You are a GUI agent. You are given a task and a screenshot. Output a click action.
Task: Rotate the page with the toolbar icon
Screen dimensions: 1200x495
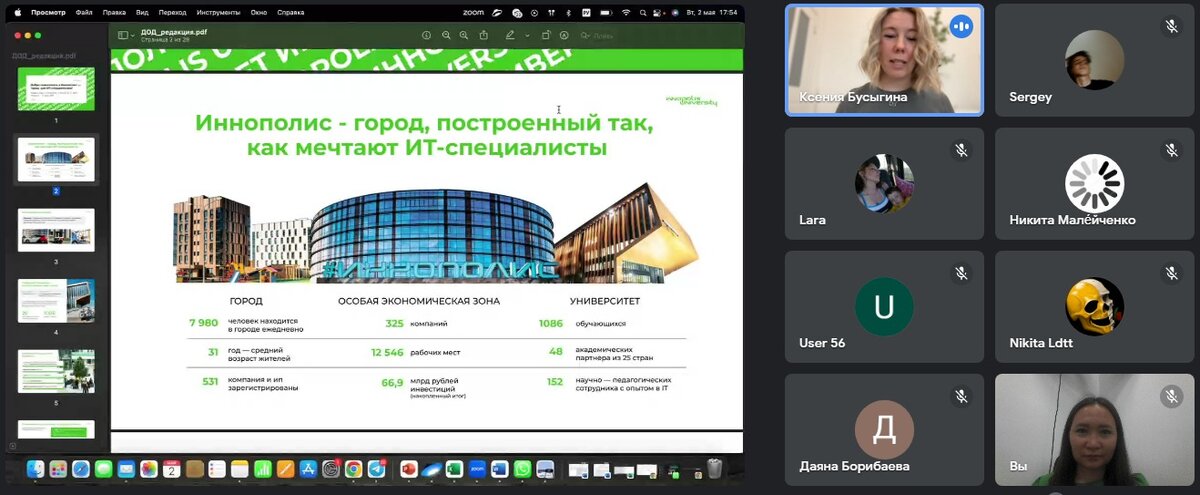546,35
